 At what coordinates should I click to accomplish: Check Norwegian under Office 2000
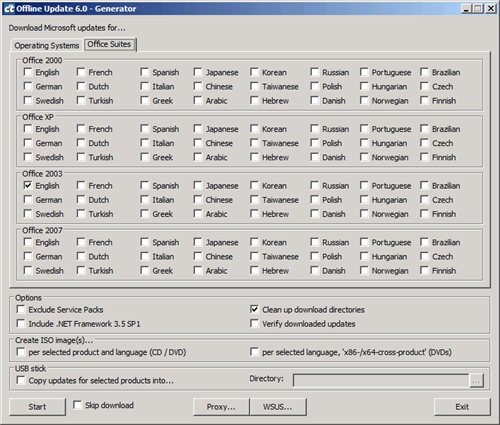coord(364,100)
